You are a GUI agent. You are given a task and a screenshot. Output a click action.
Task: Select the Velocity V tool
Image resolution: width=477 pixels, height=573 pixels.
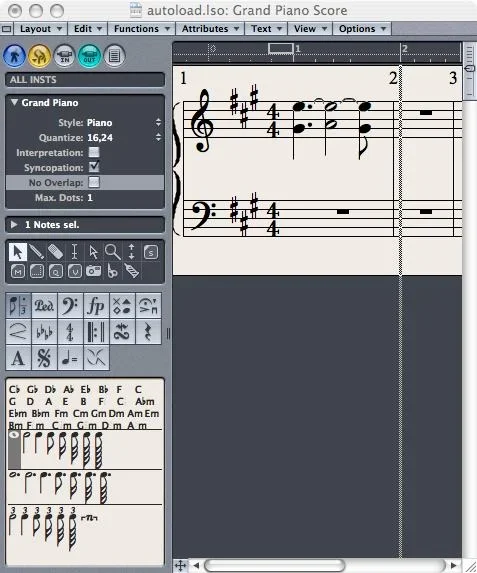(x=75, y=271)
